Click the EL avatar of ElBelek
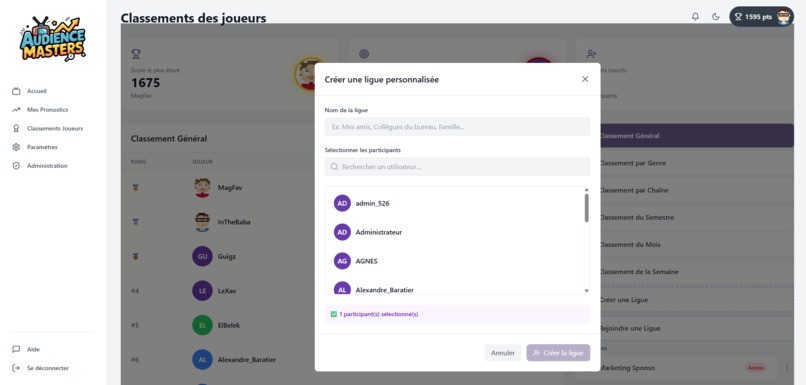806x385 pixels. [x=203, y=325]
